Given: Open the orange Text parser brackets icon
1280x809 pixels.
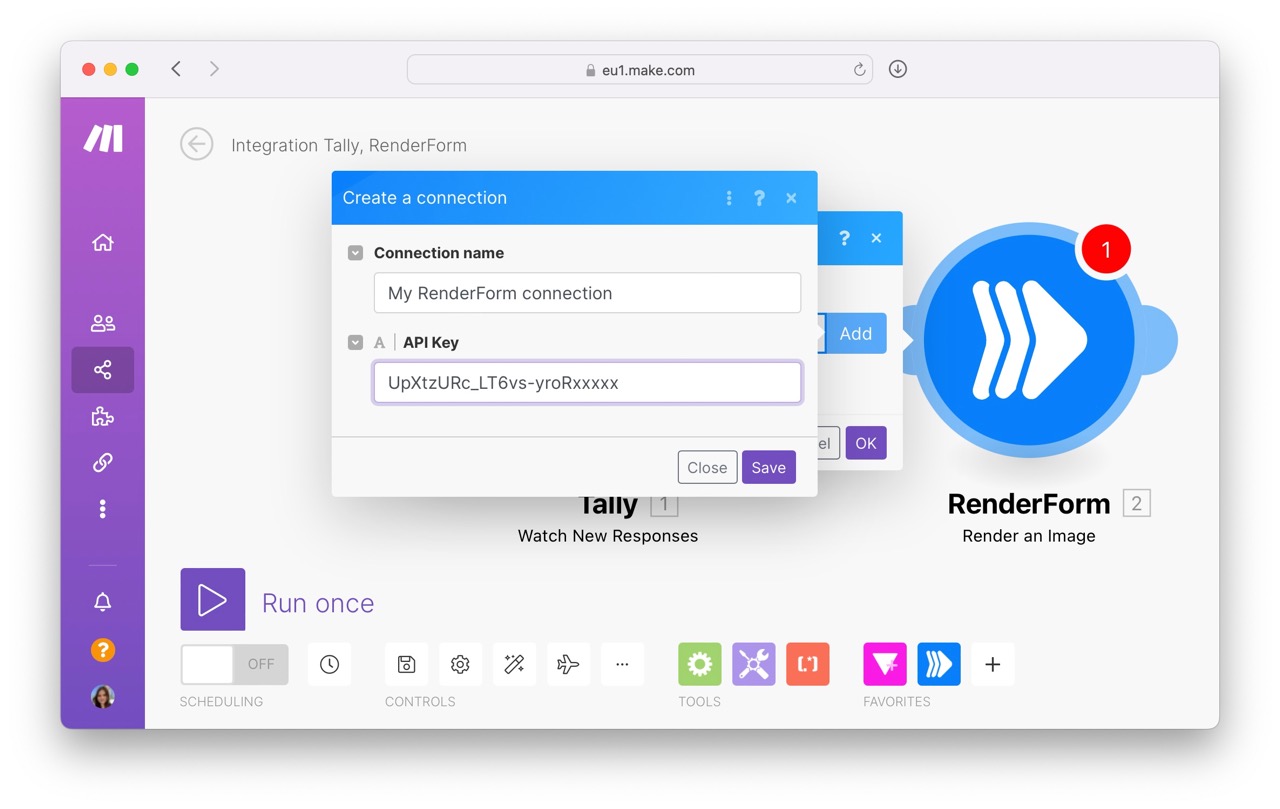Looking at the screenshot, I should pos(808,664).
